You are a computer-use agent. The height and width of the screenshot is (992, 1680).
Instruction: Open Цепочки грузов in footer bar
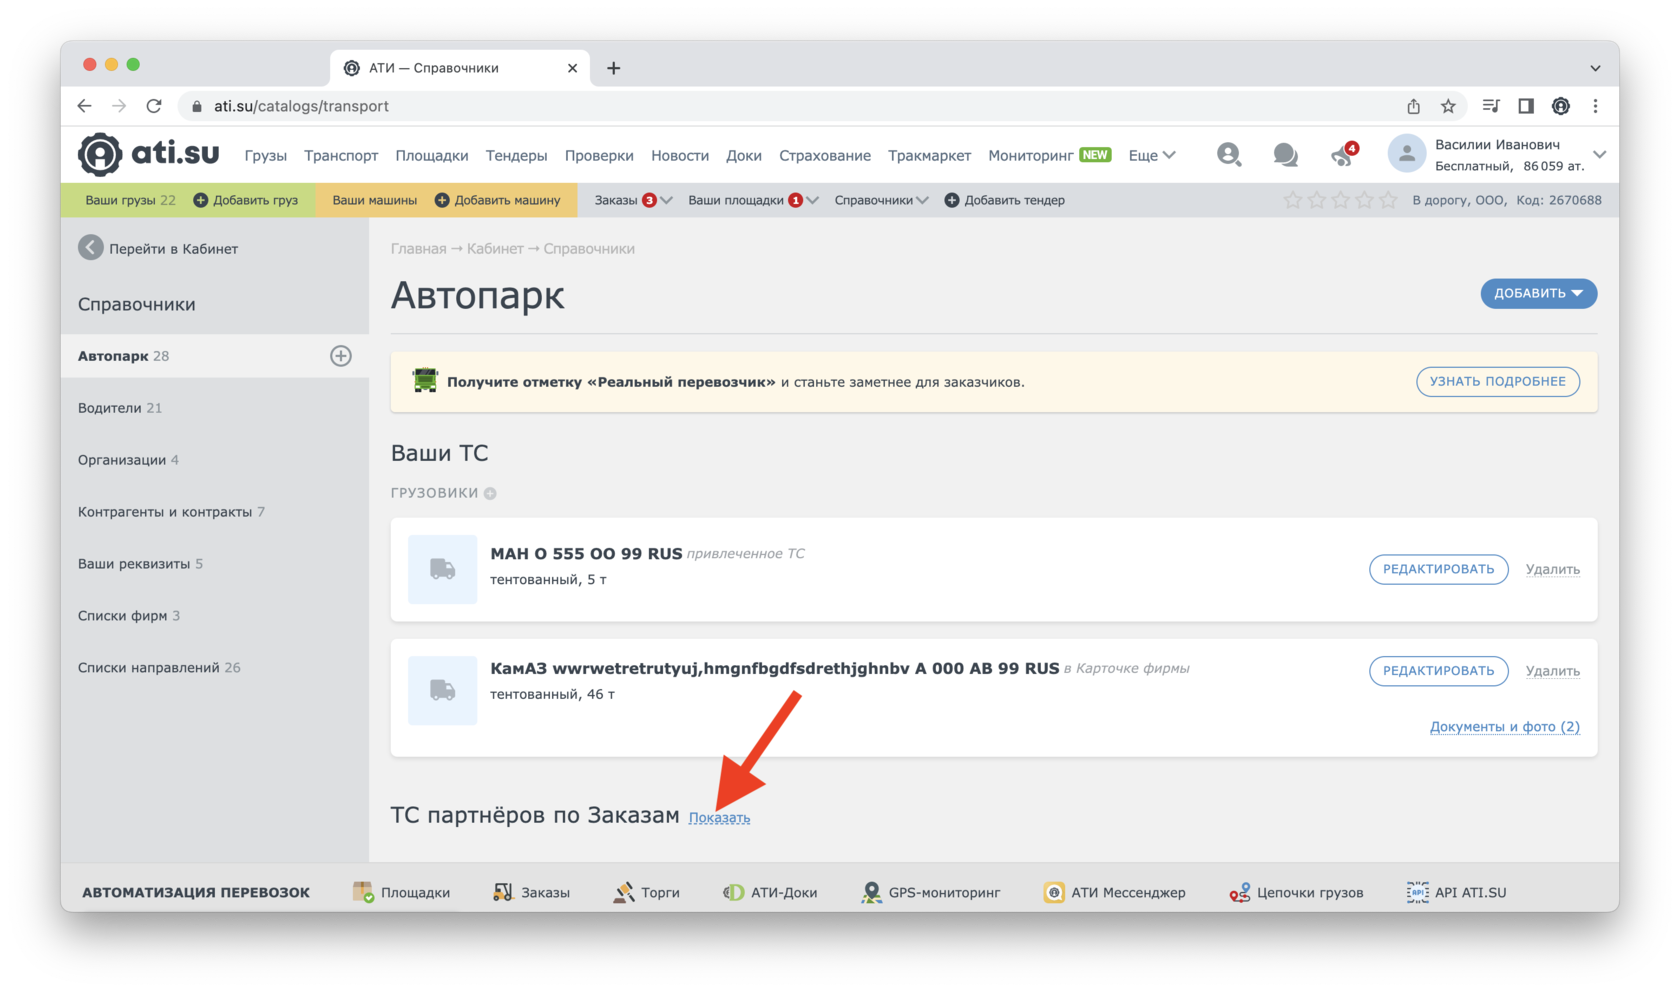coord(1296,892)
